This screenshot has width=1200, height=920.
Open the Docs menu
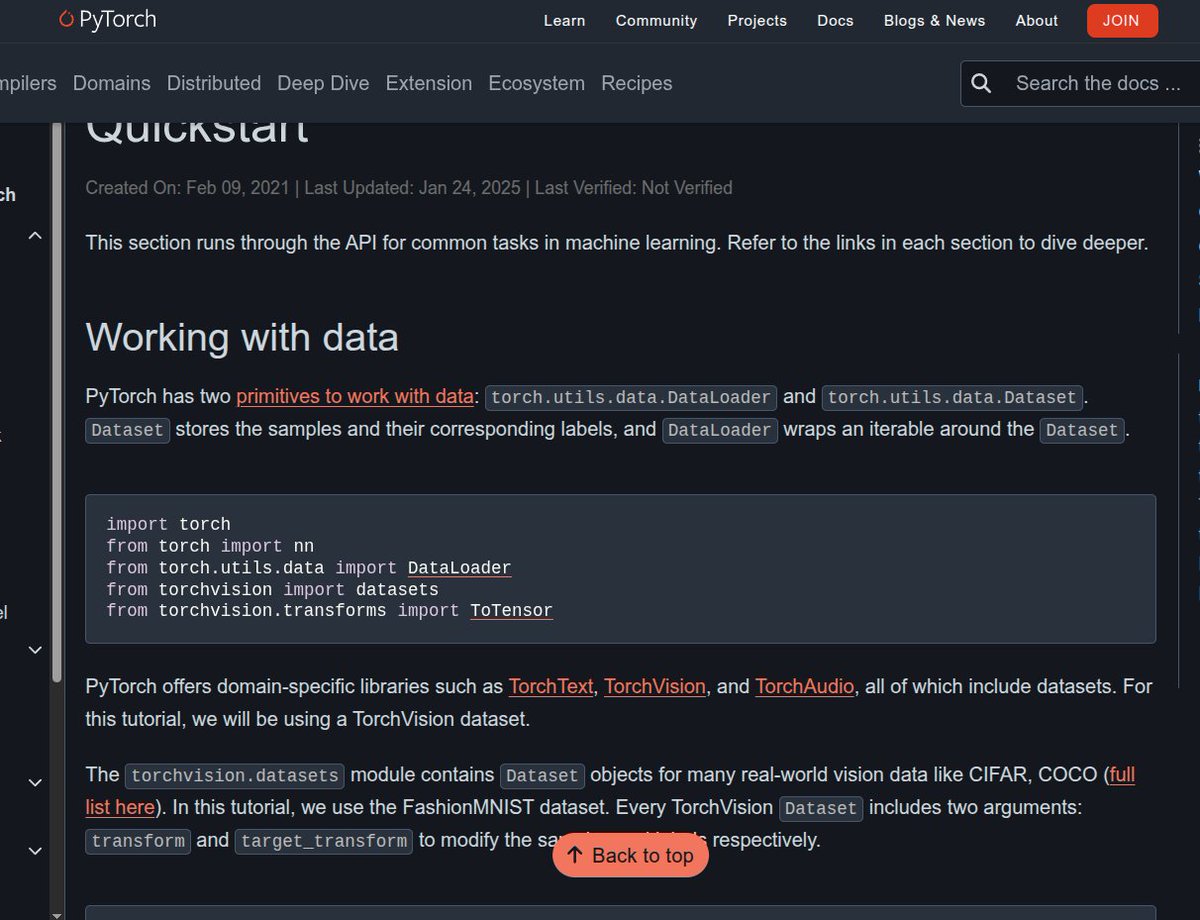click(835, 20)
